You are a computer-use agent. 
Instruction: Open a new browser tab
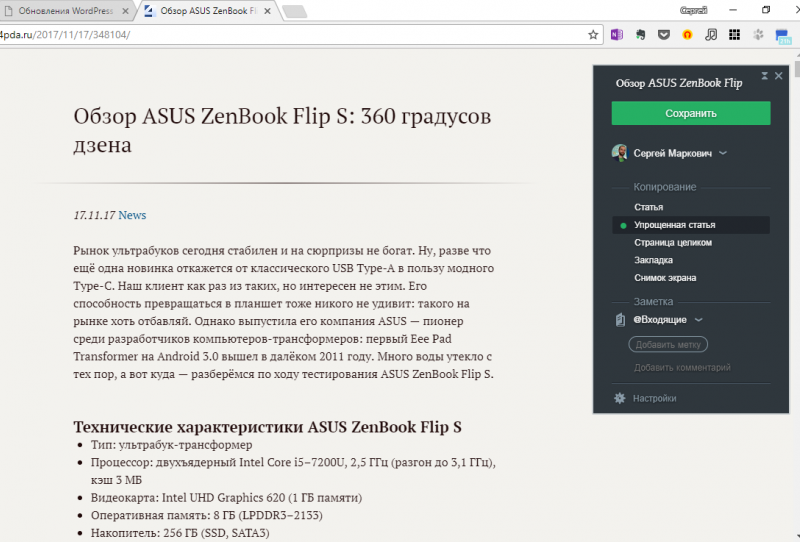(x=294, y=12)
